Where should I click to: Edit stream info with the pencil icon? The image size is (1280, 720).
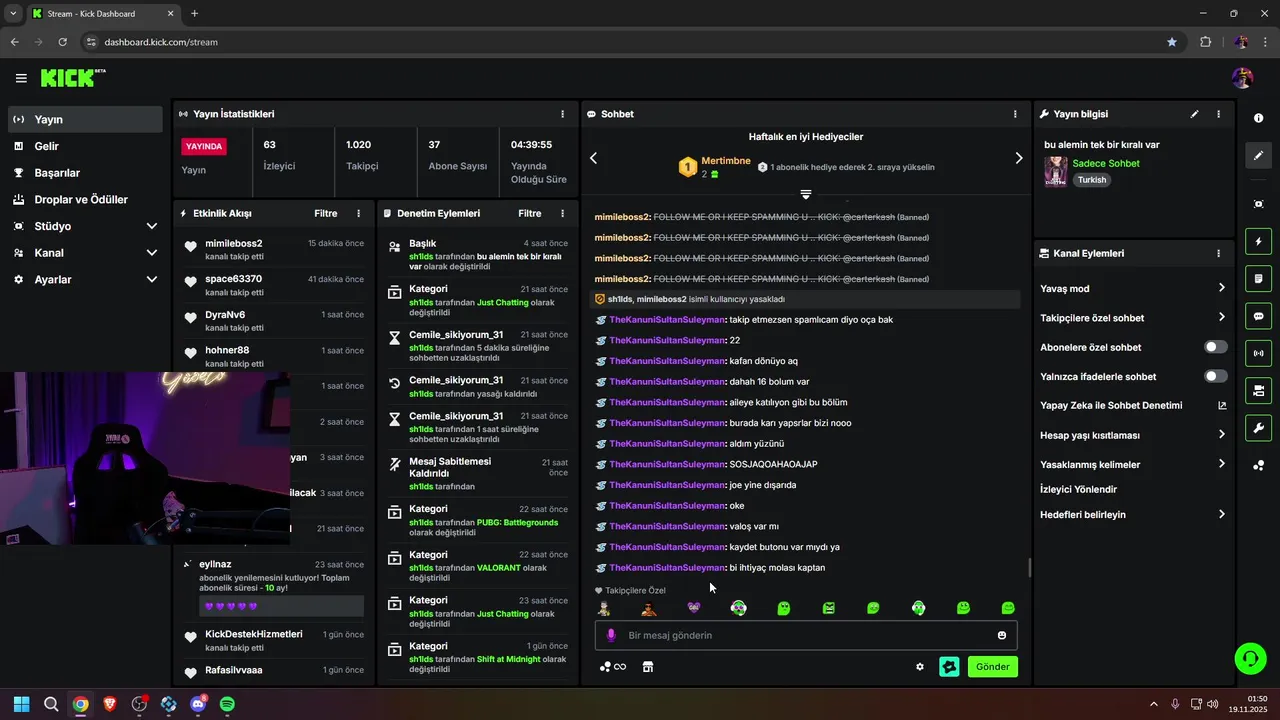click(1194, 114)
